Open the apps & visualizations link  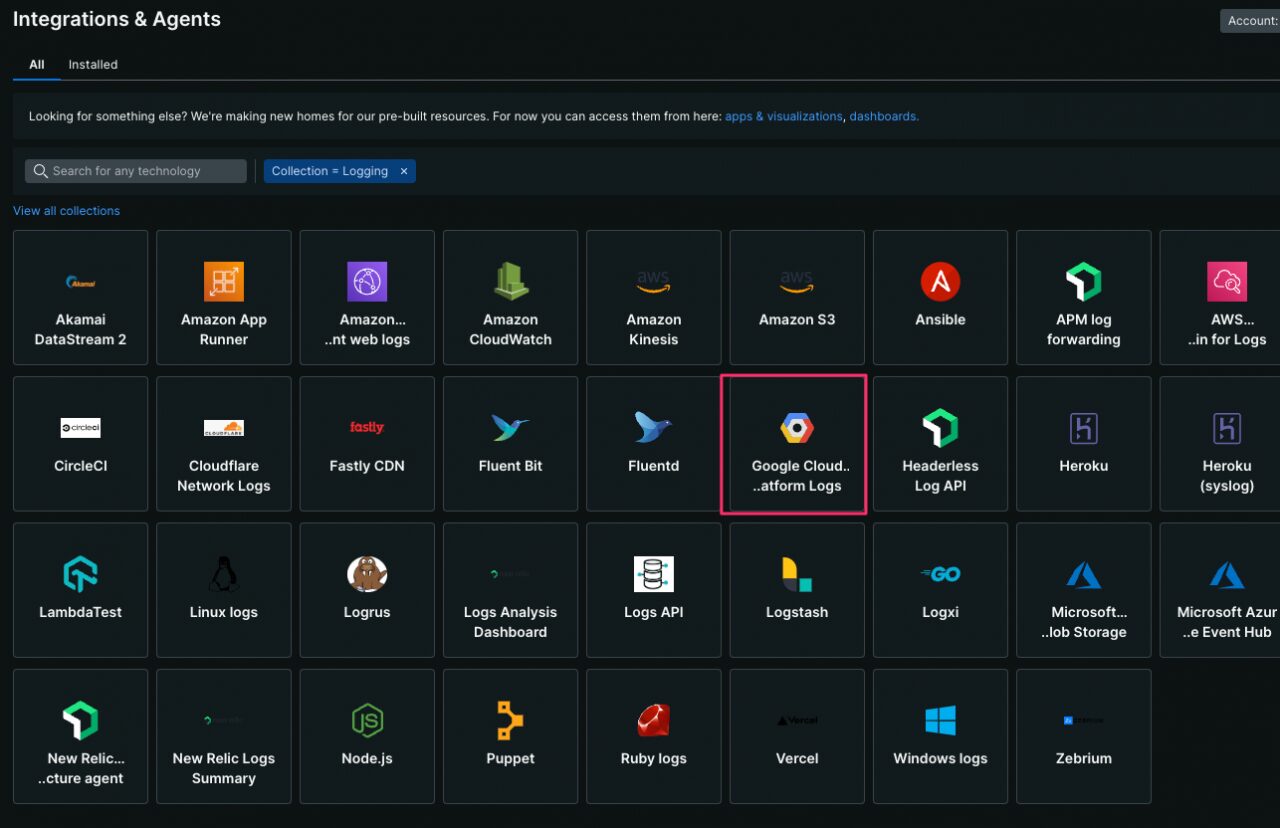784,116
